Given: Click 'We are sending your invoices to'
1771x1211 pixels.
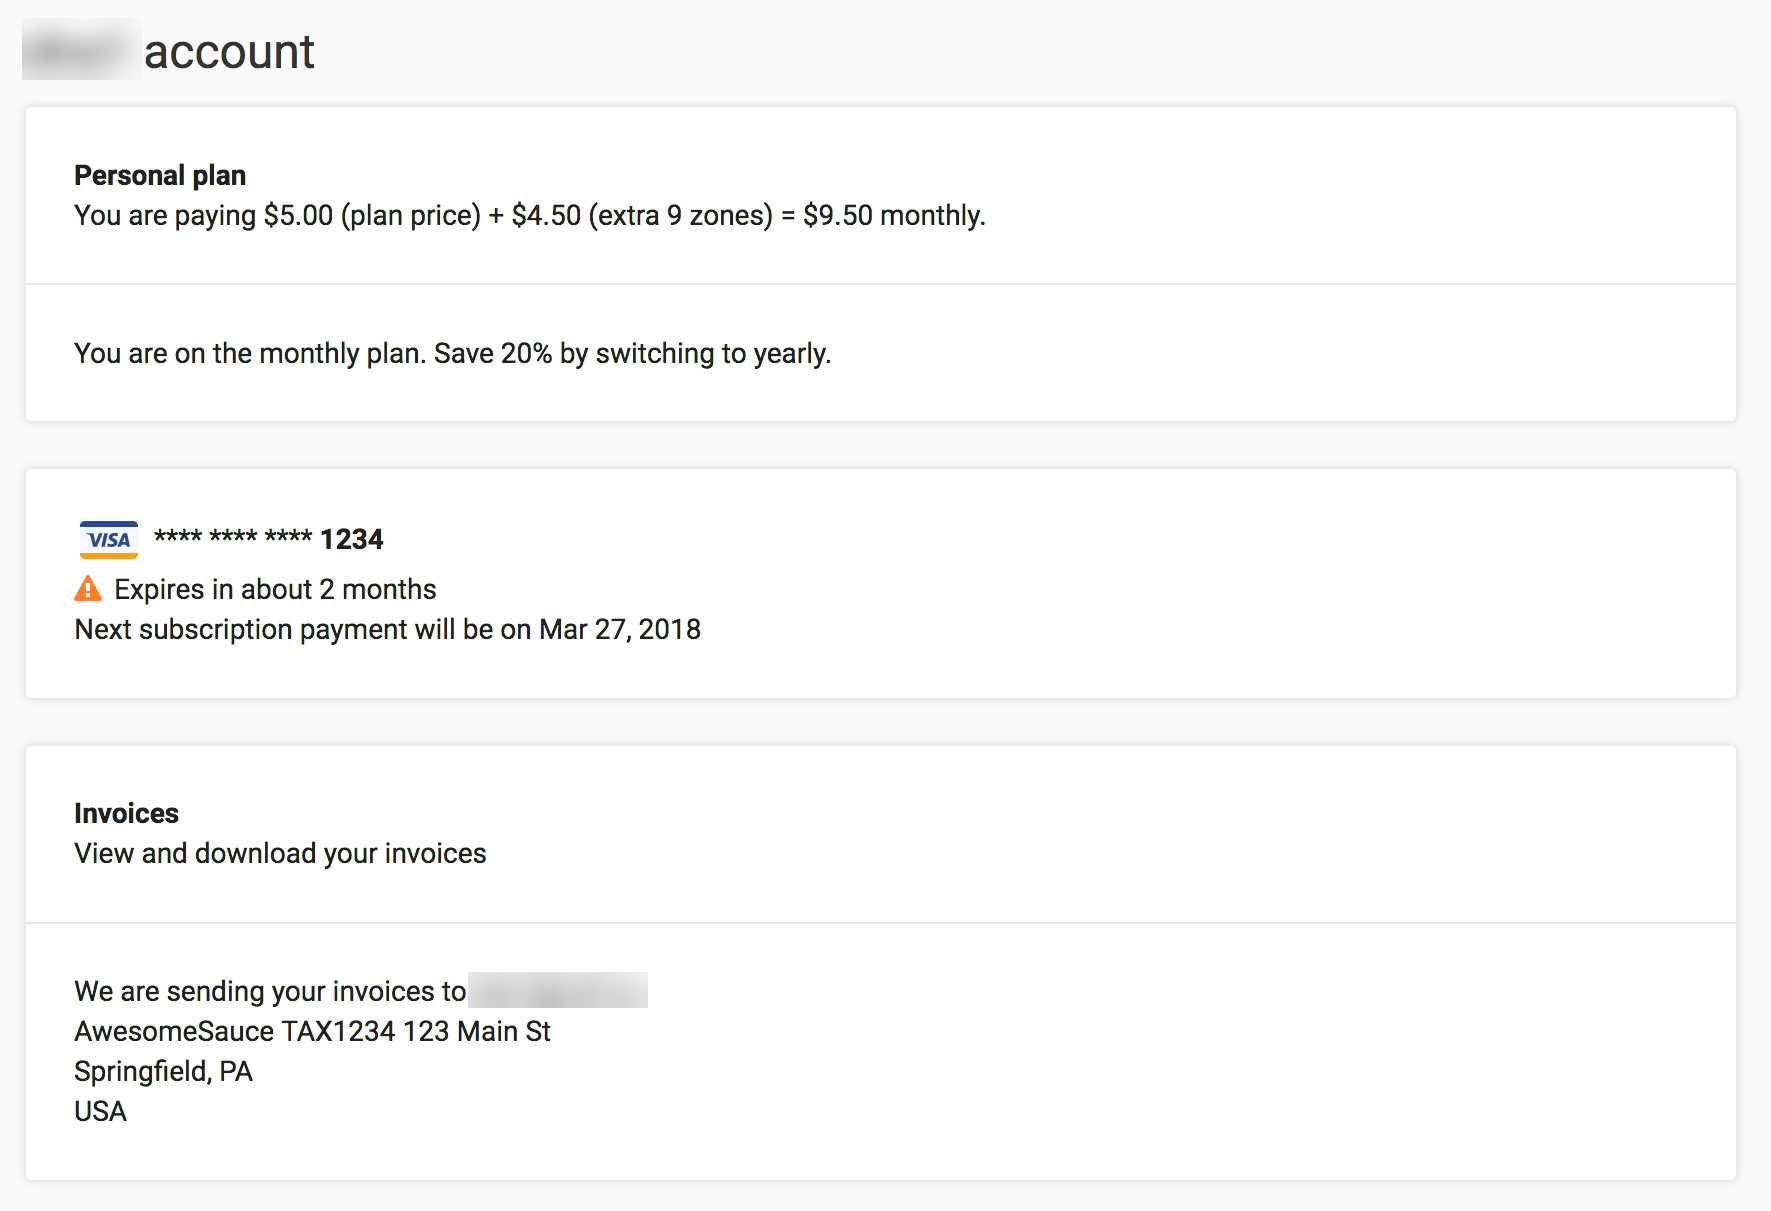Looking at the screenshot, I should click(x=271, y=991).
